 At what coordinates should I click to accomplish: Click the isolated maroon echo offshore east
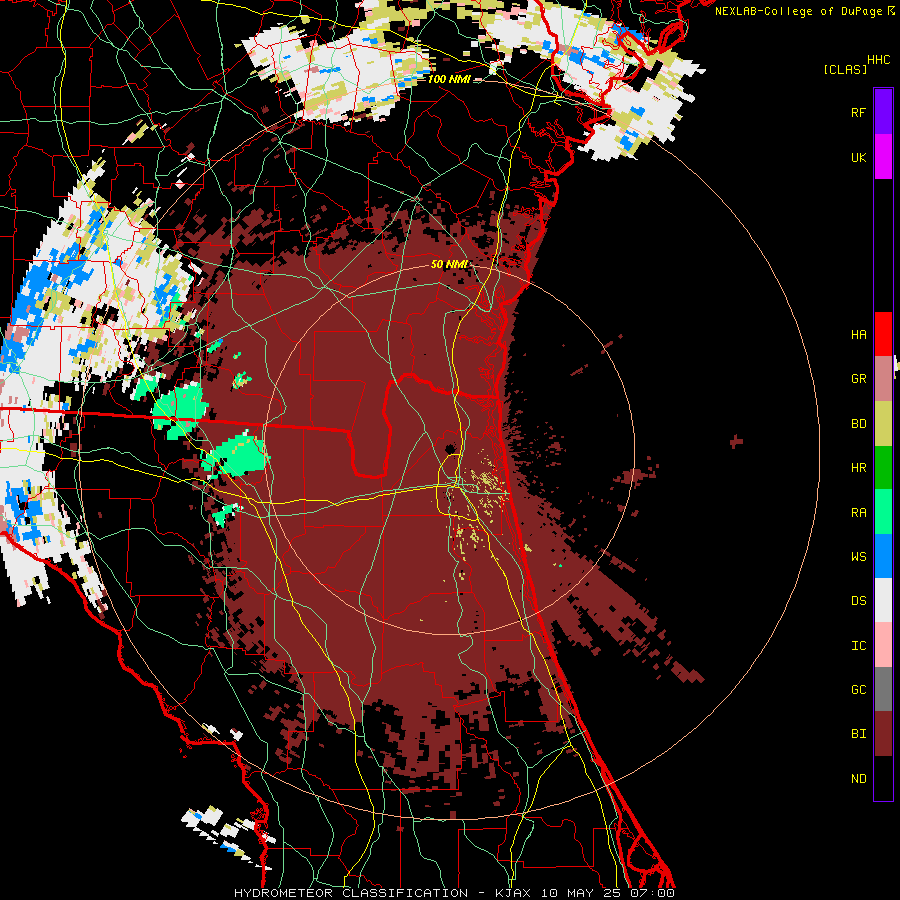pyautogui.click(x=736, y=441)
